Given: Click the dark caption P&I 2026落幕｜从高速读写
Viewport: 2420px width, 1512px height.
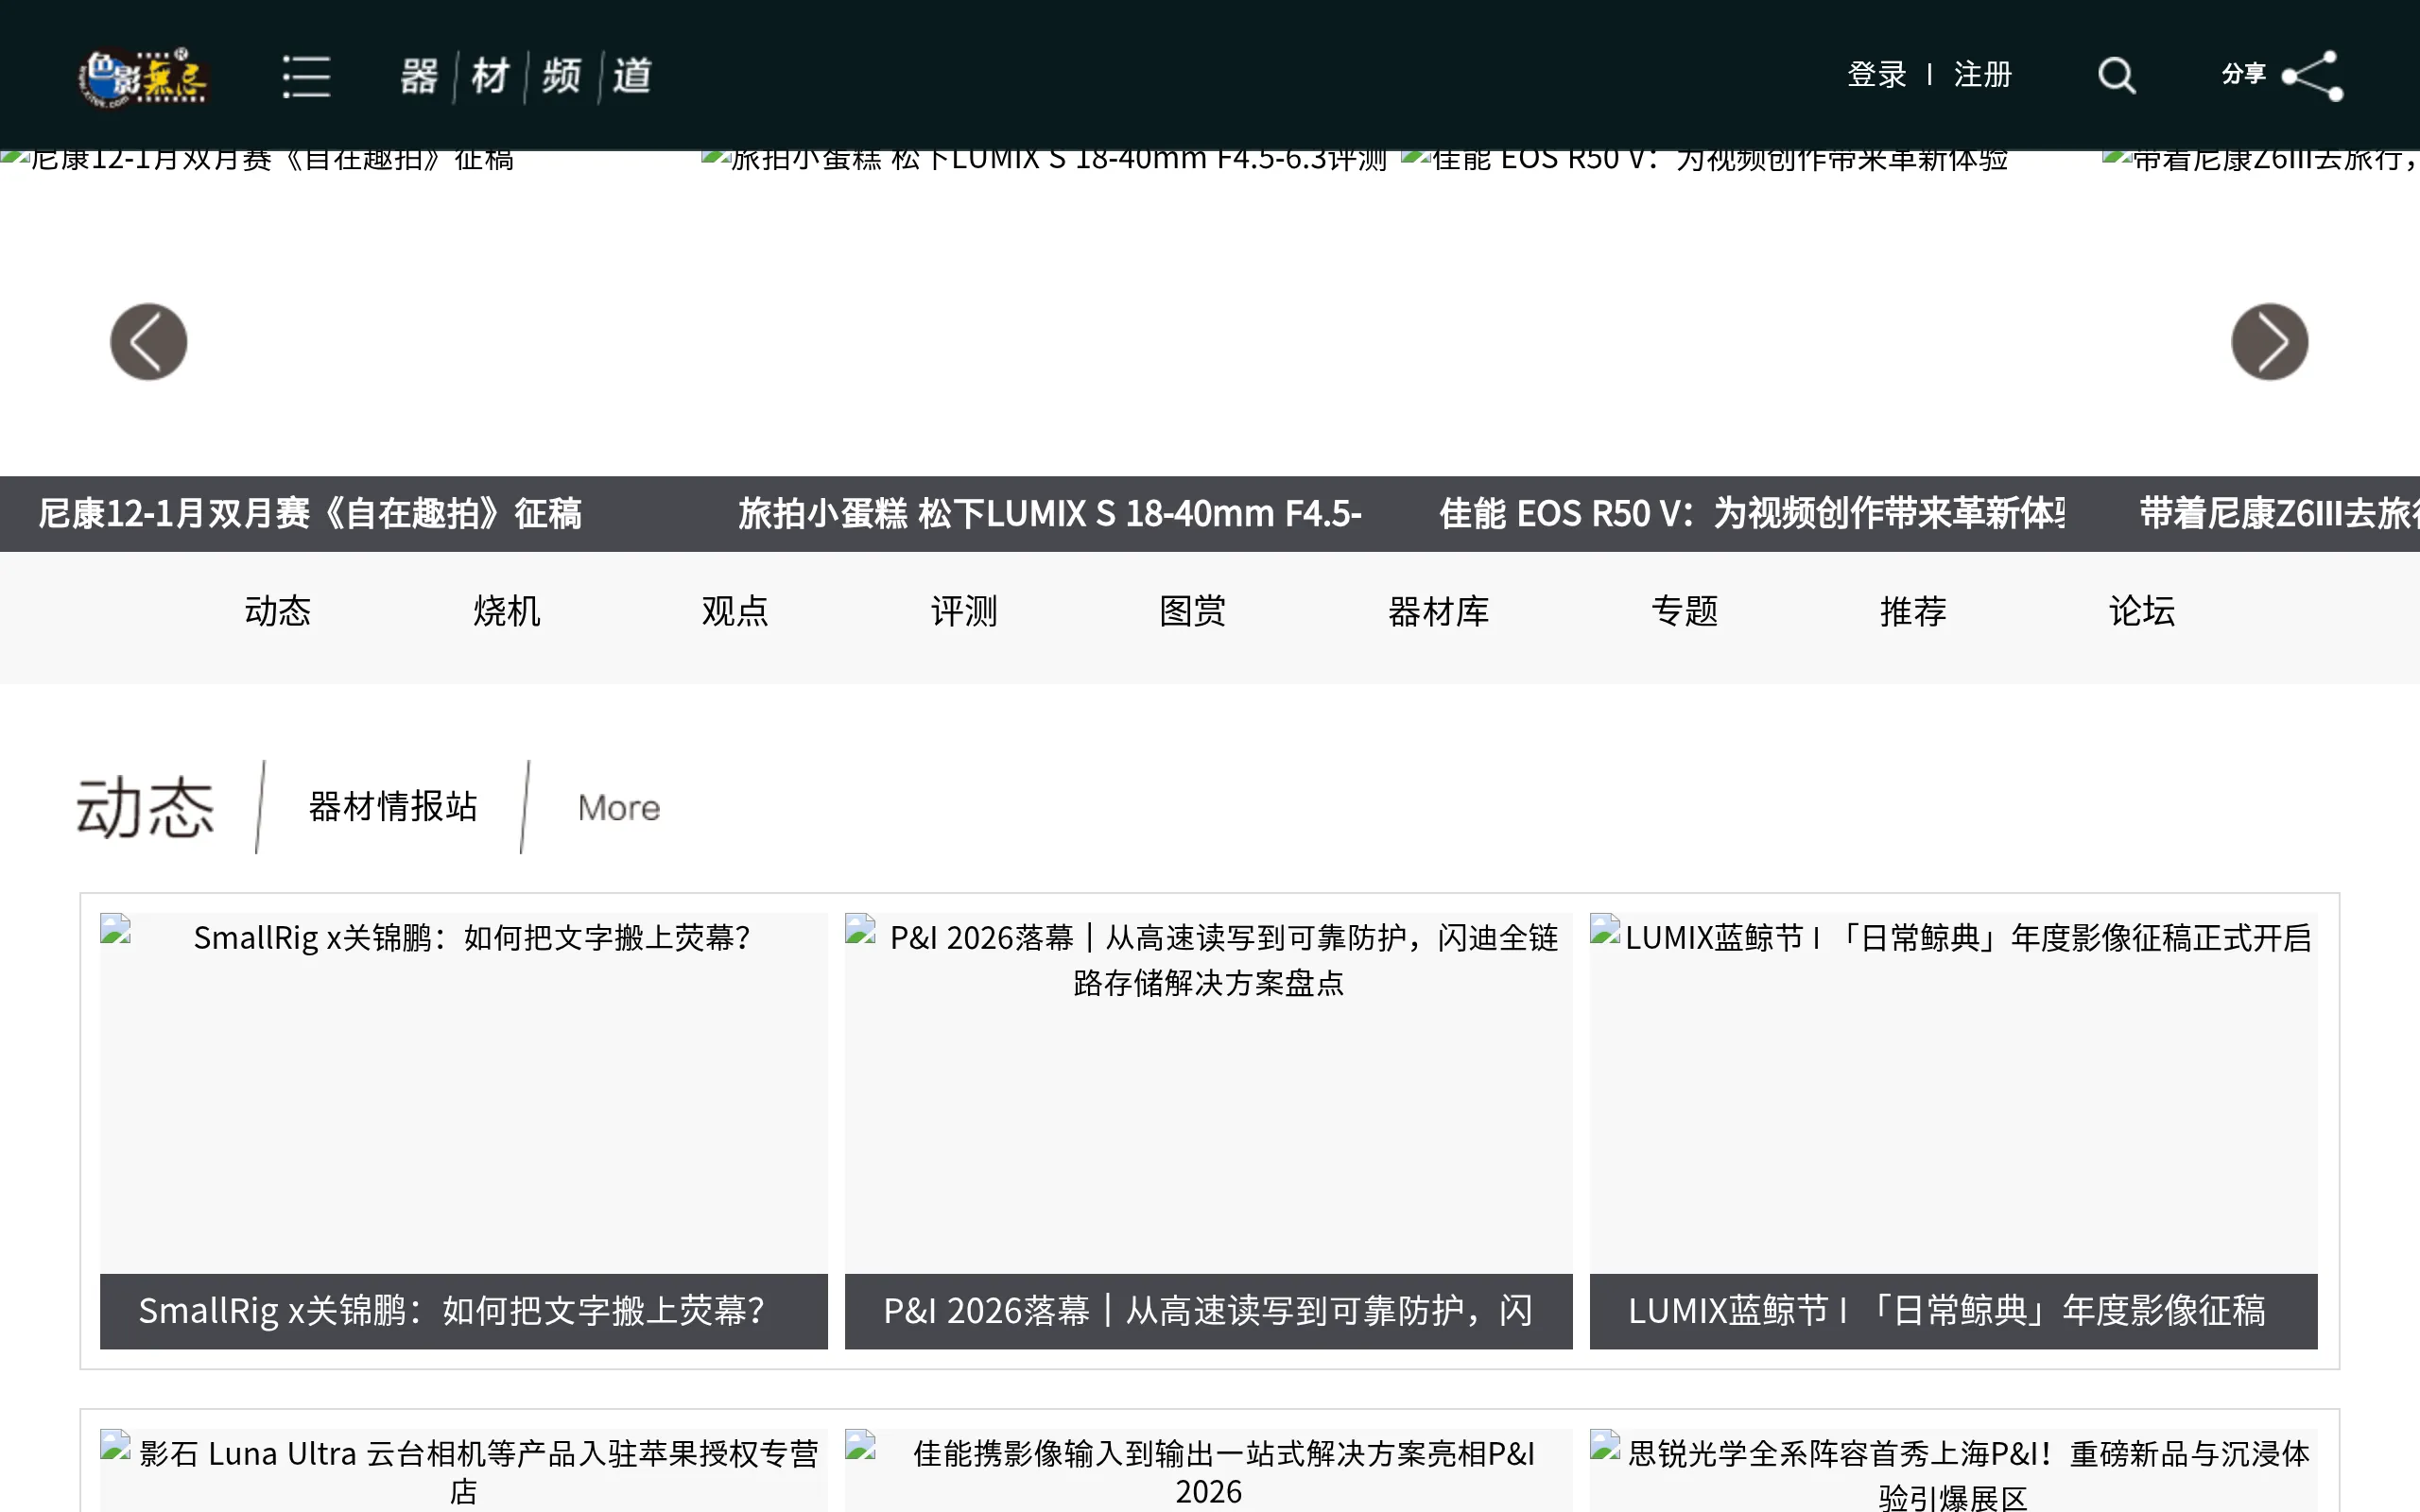Looking at the screenshot, I should pos(1208,1311).
